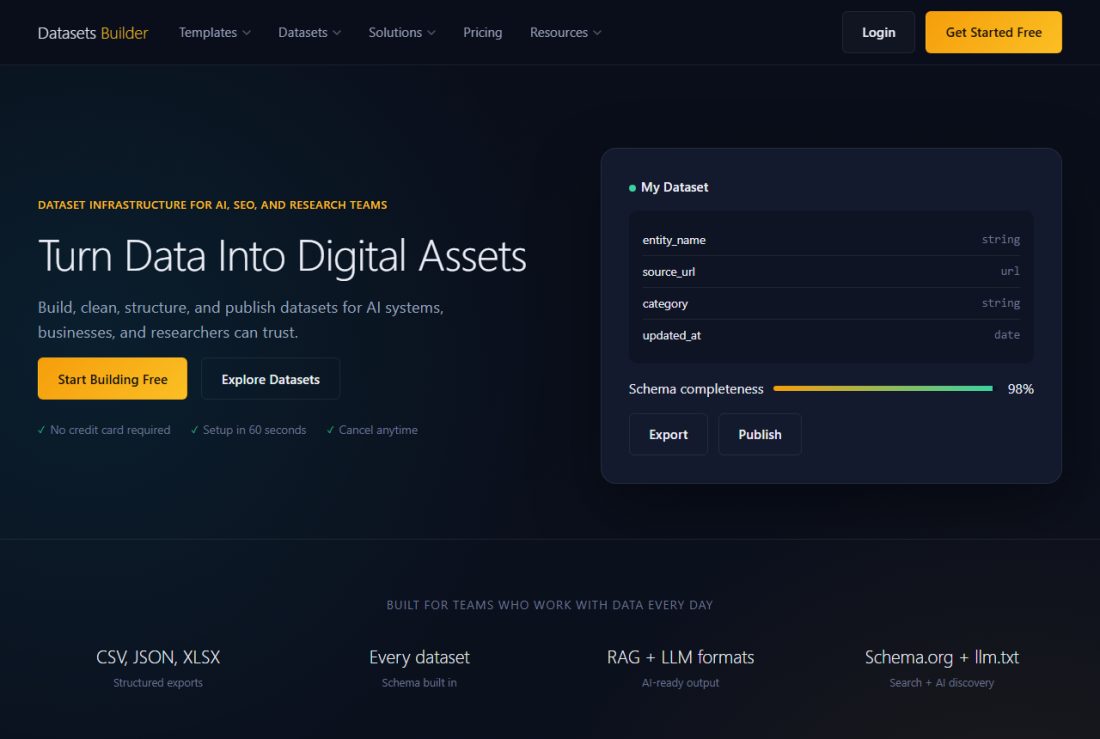Click the 'date' type label

click(1007, 335)
